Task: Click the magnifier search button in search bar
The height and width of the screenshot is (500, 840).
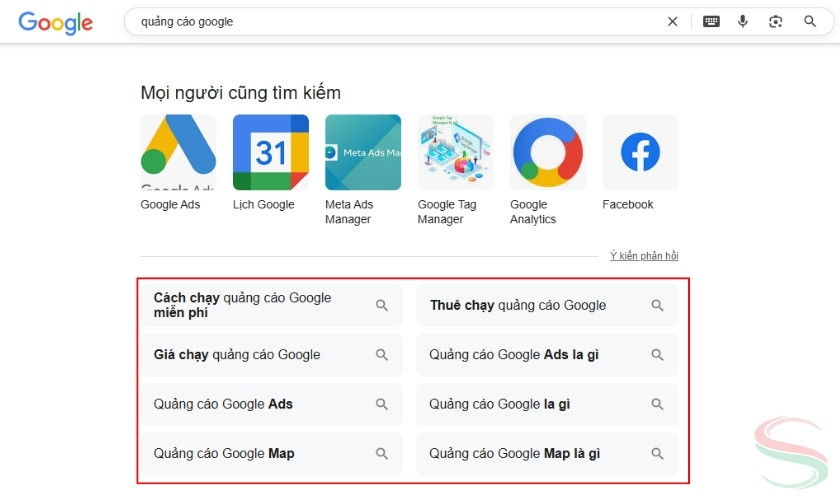Action: (x=810, y=21)
